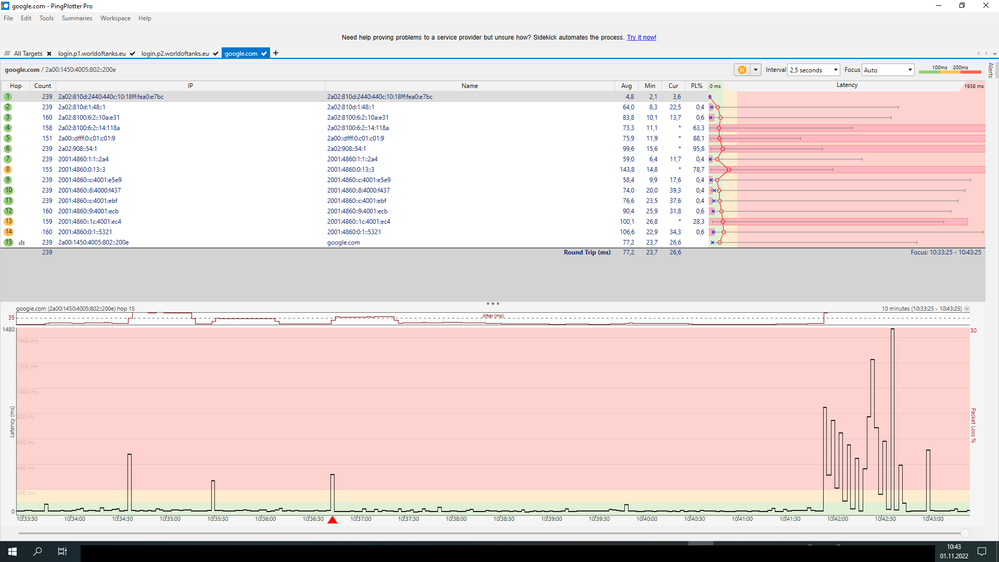
Task: Click the three-dot panel splitter handle
Action: 492,304
